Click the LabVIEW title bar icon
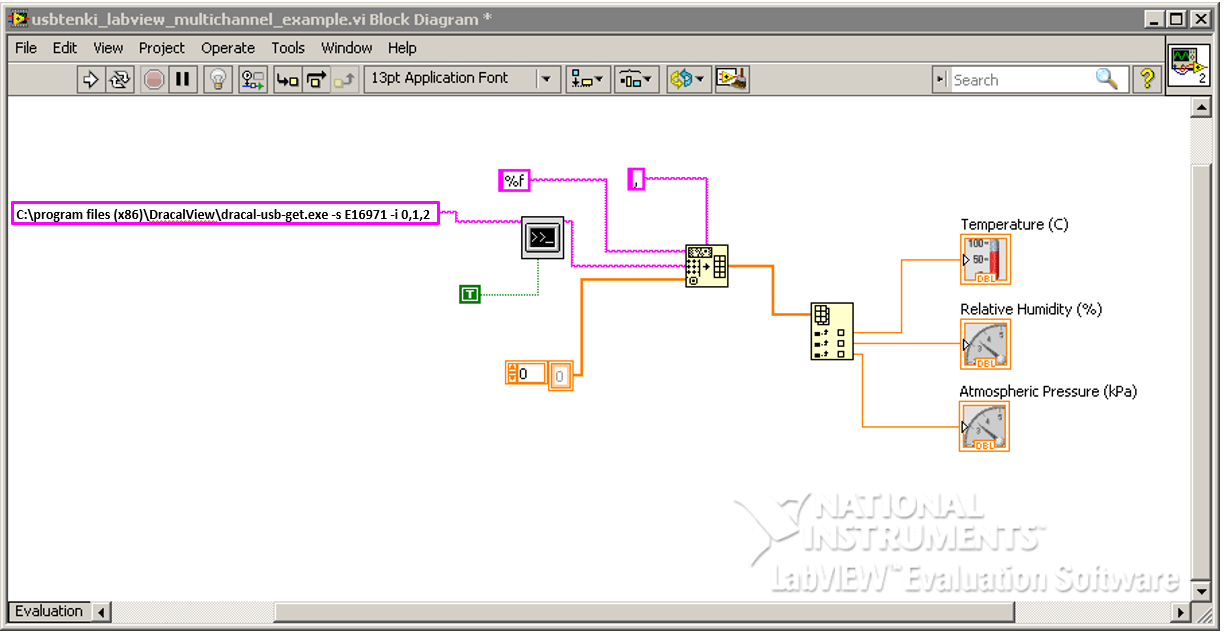The image size is (1227, 633). [x=18, y=19]
